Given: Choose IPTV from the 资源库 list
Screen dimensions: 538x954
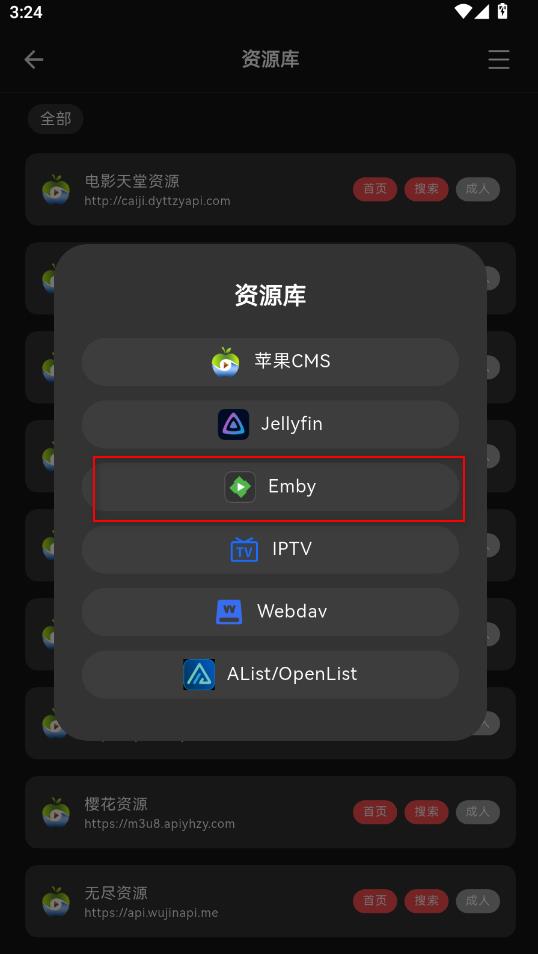Looking at the screenshot, I should point(270,549).
